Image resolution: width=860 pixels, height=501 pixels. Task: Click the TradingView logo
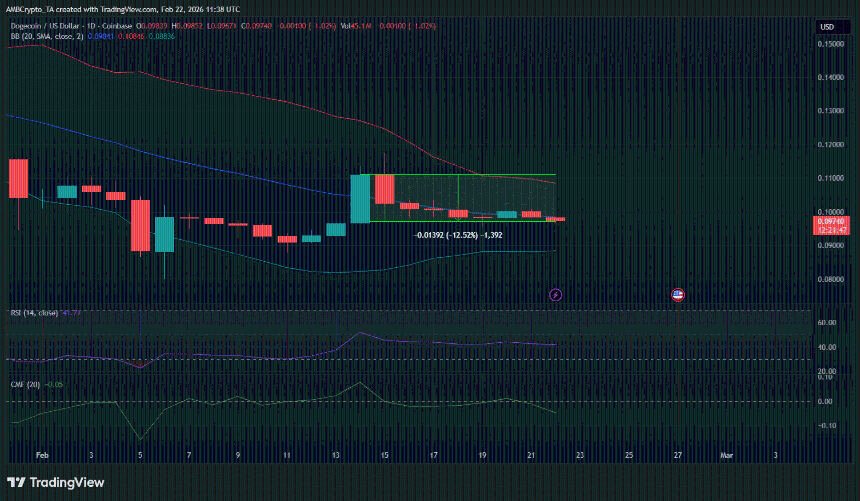click(x=55, y=482)
